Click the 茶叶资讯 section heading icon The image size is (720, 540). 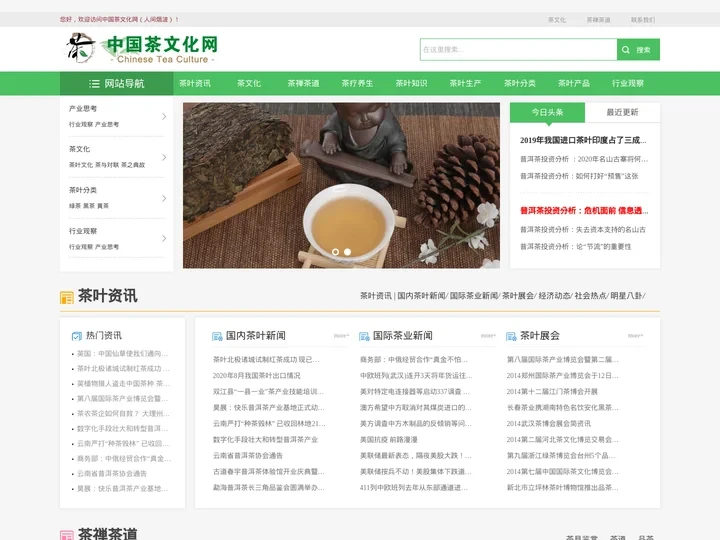[67, 297]
